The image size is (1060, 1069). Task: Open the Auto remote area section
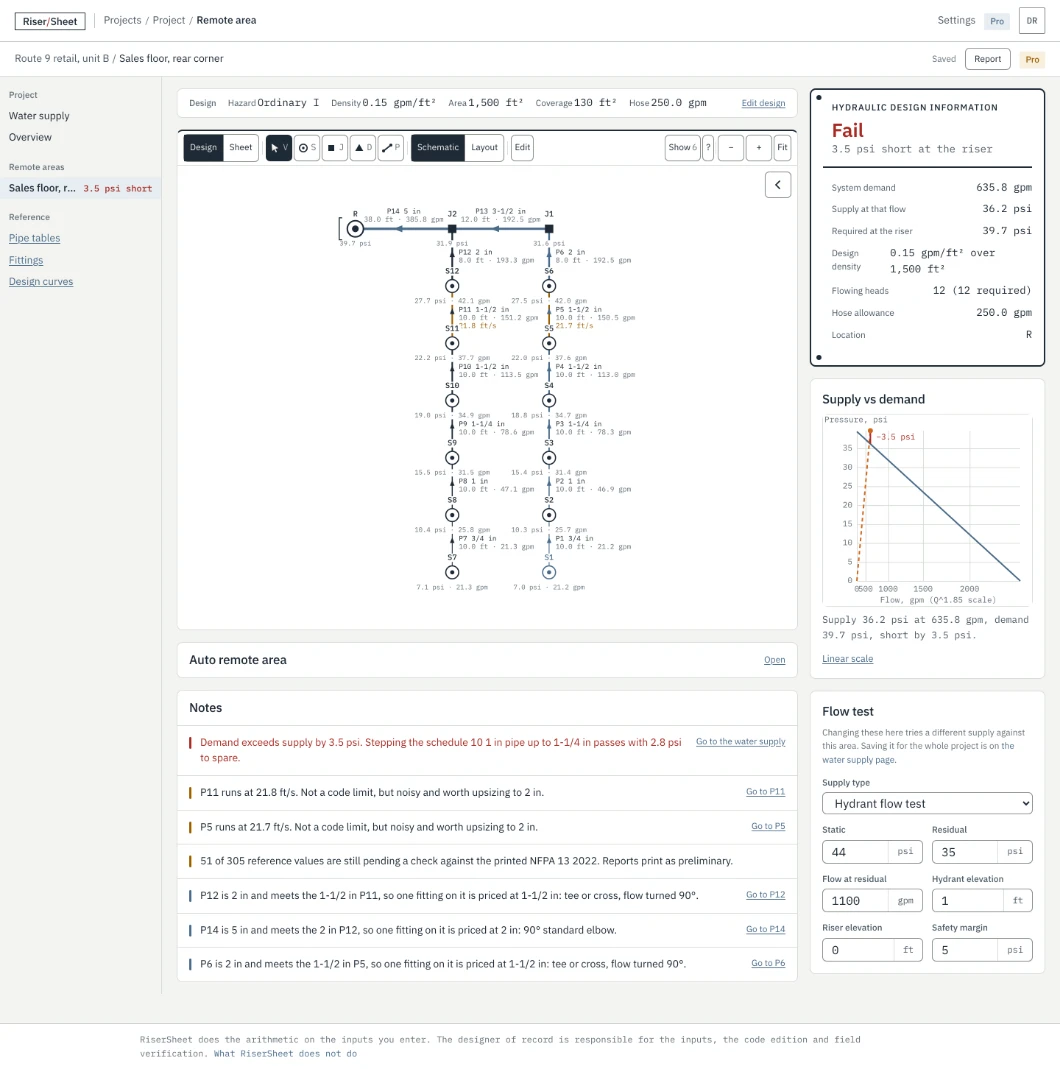coord(774,660)
